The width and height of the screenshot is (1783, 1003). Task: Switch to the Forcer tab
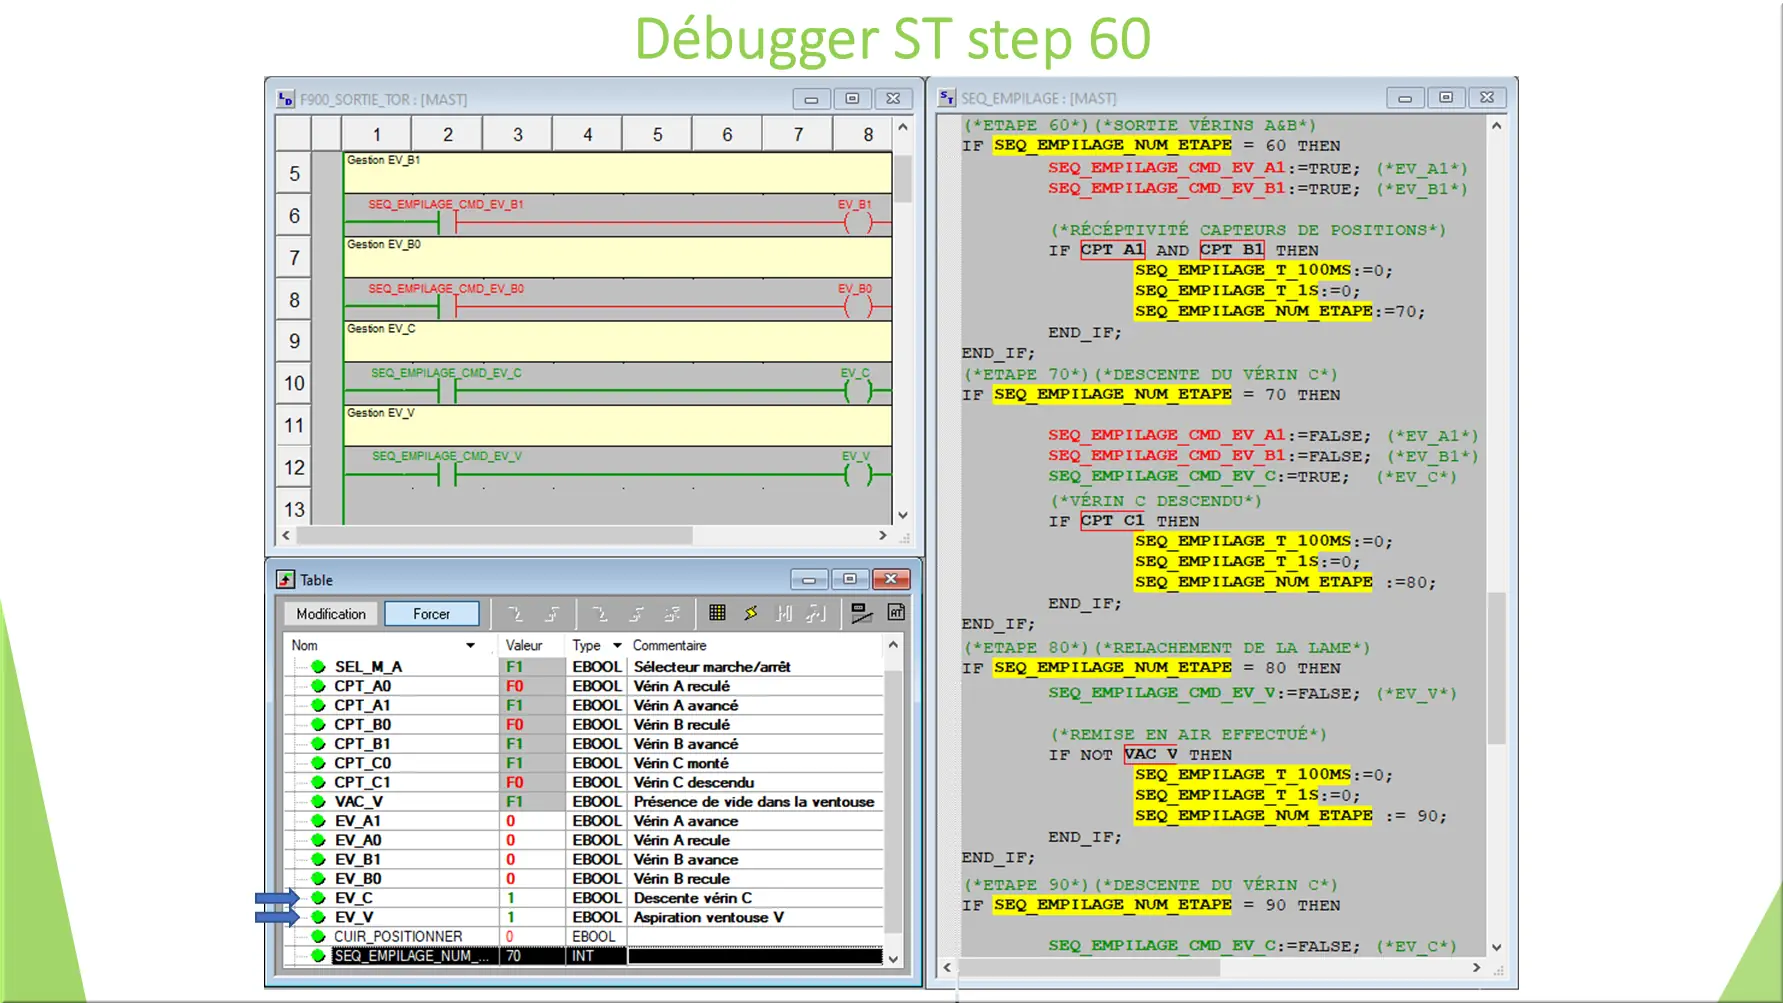(432, 613)
